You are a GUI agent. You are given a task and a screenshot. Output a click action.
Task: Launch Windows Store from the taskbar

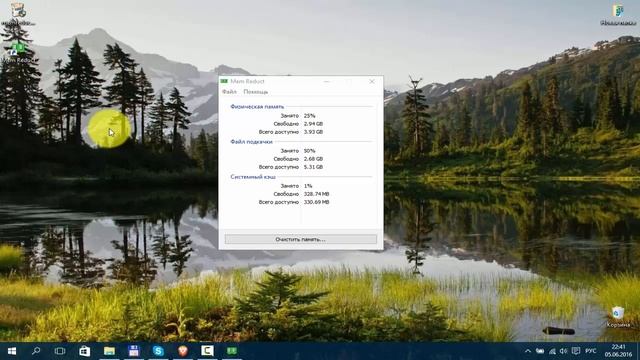point(84,351)
